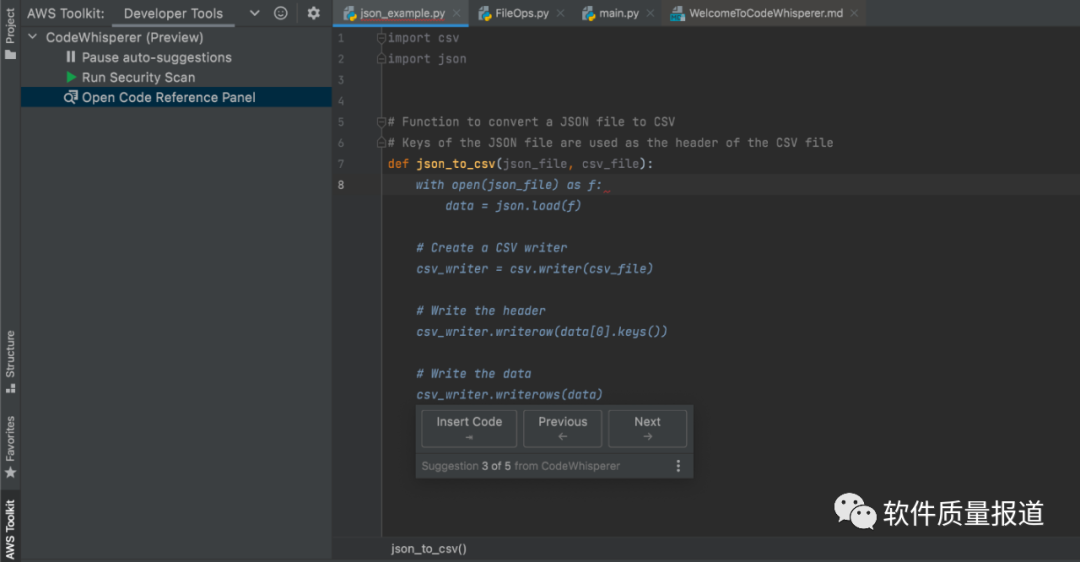Click the Python file icon on main.py tab
Image resolution: width=1080 pixels, height=562 pixels.
pos(589,13)
